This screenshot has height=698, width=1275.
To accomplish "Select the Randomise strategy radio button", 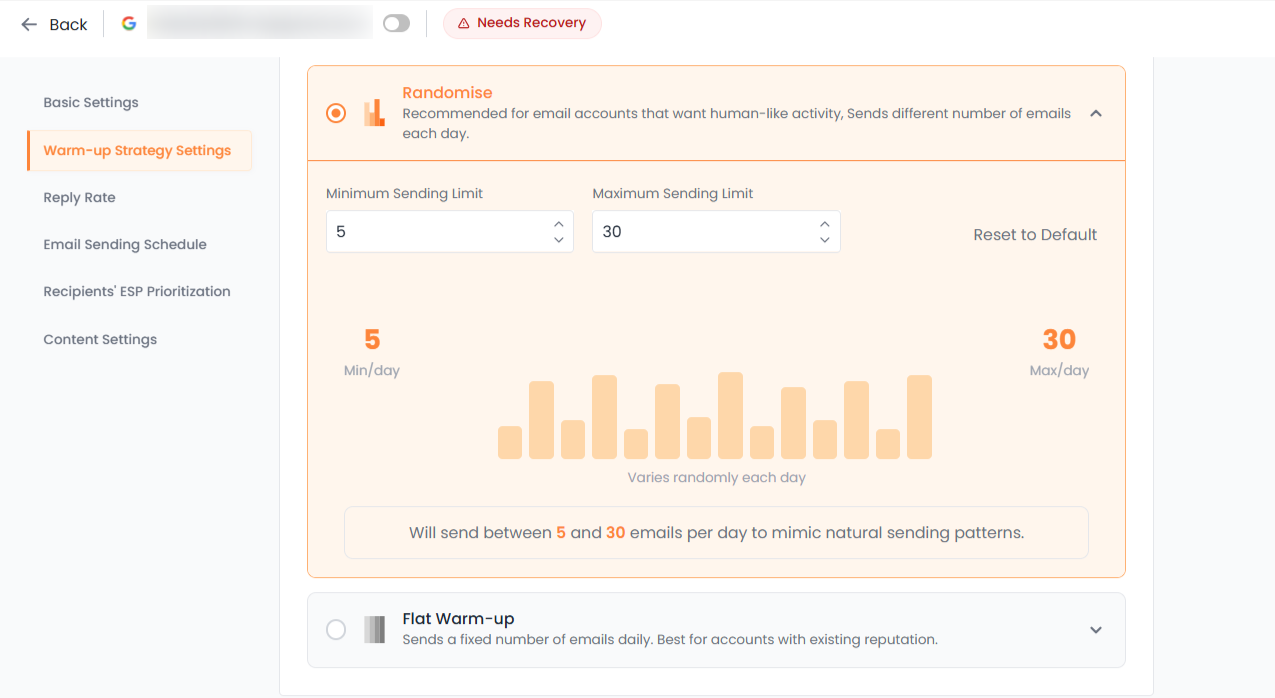I will tap(336, 113).
